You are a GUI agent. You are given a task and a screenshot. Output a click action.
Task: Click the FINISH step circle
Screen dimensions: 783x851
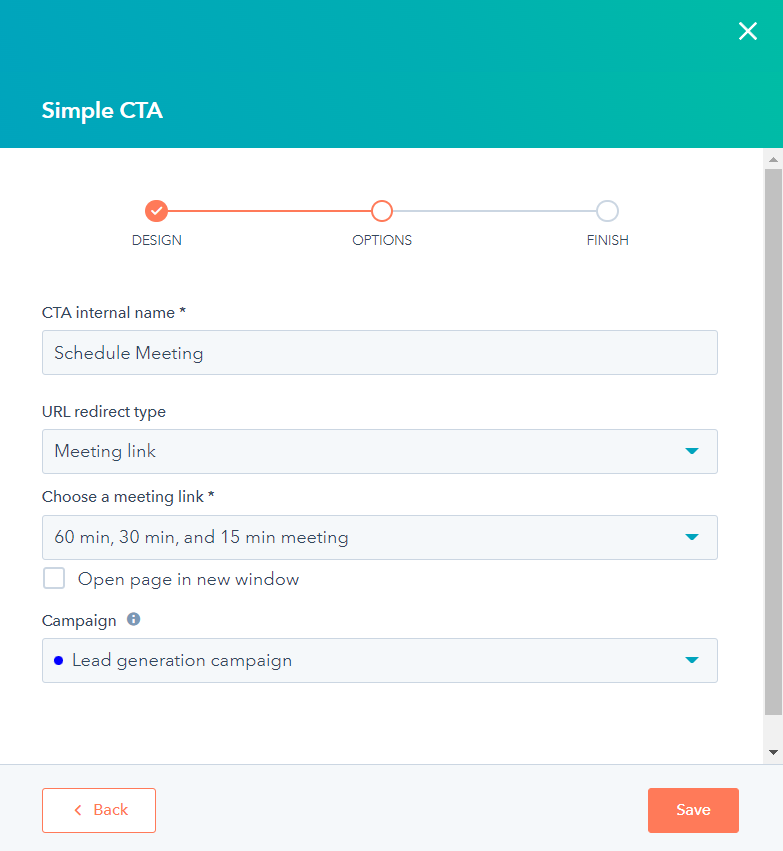pos(607,211)
